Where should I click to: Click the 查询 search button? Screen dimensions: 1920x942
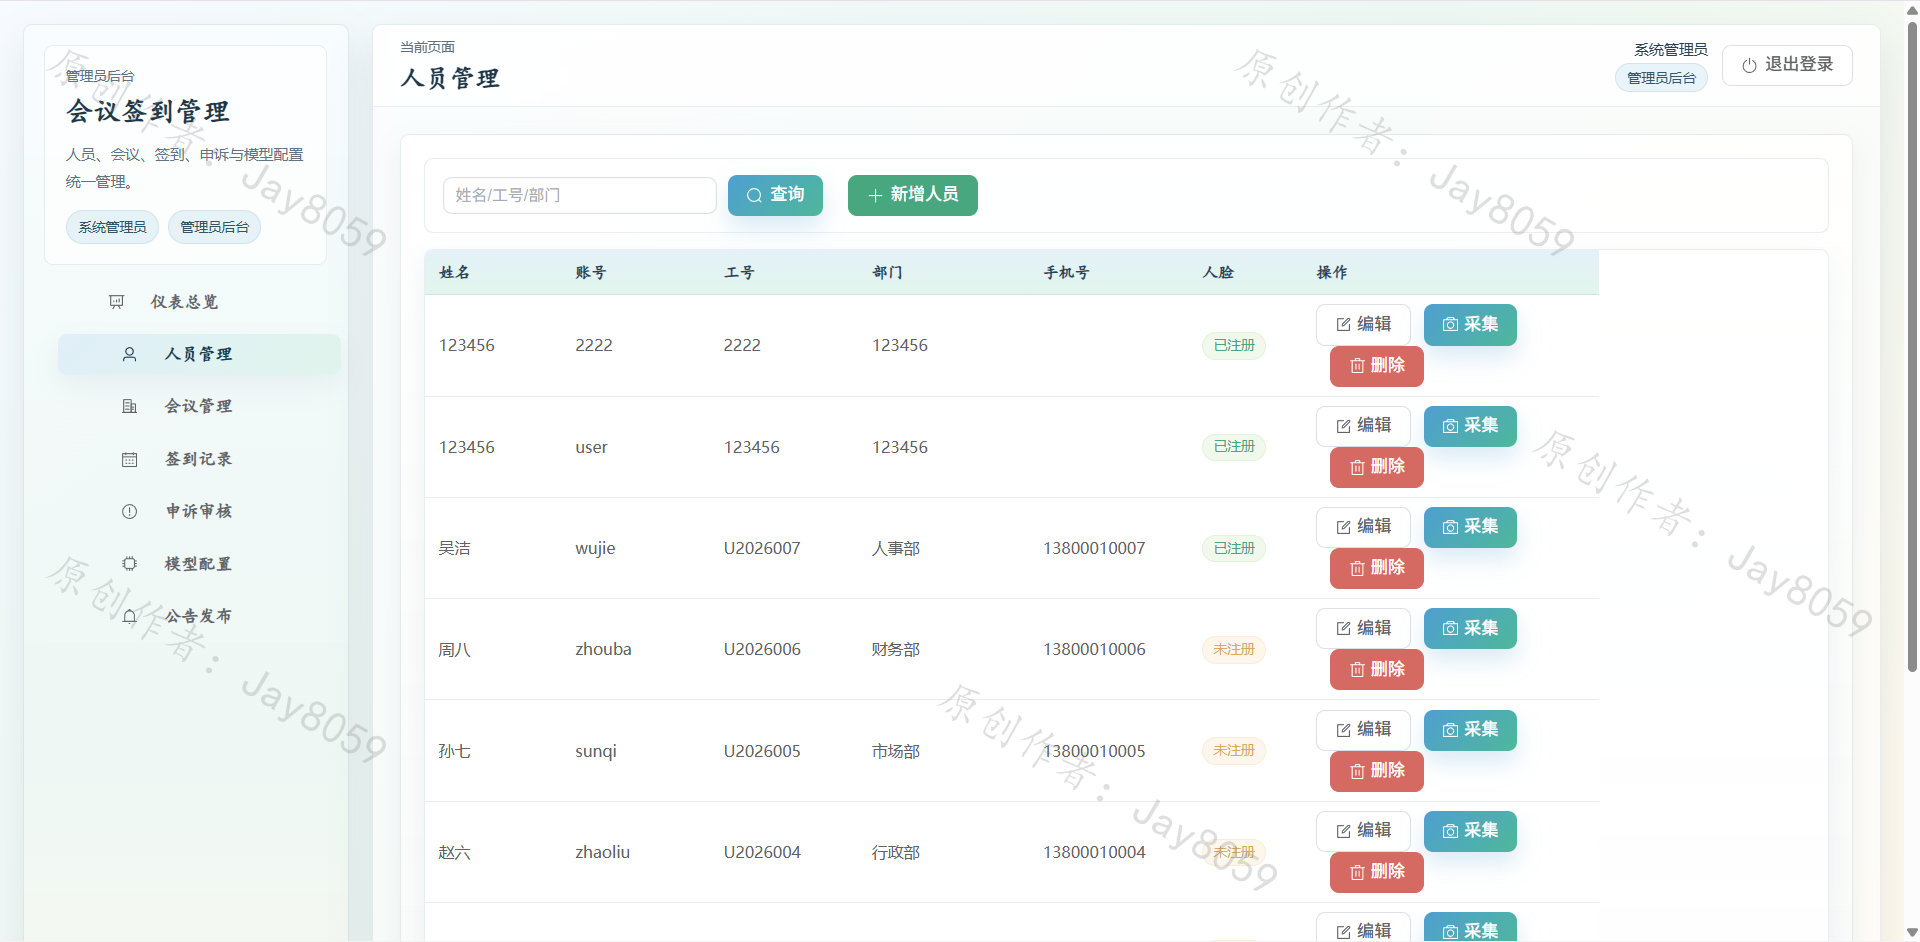click(x=775, y=195)
